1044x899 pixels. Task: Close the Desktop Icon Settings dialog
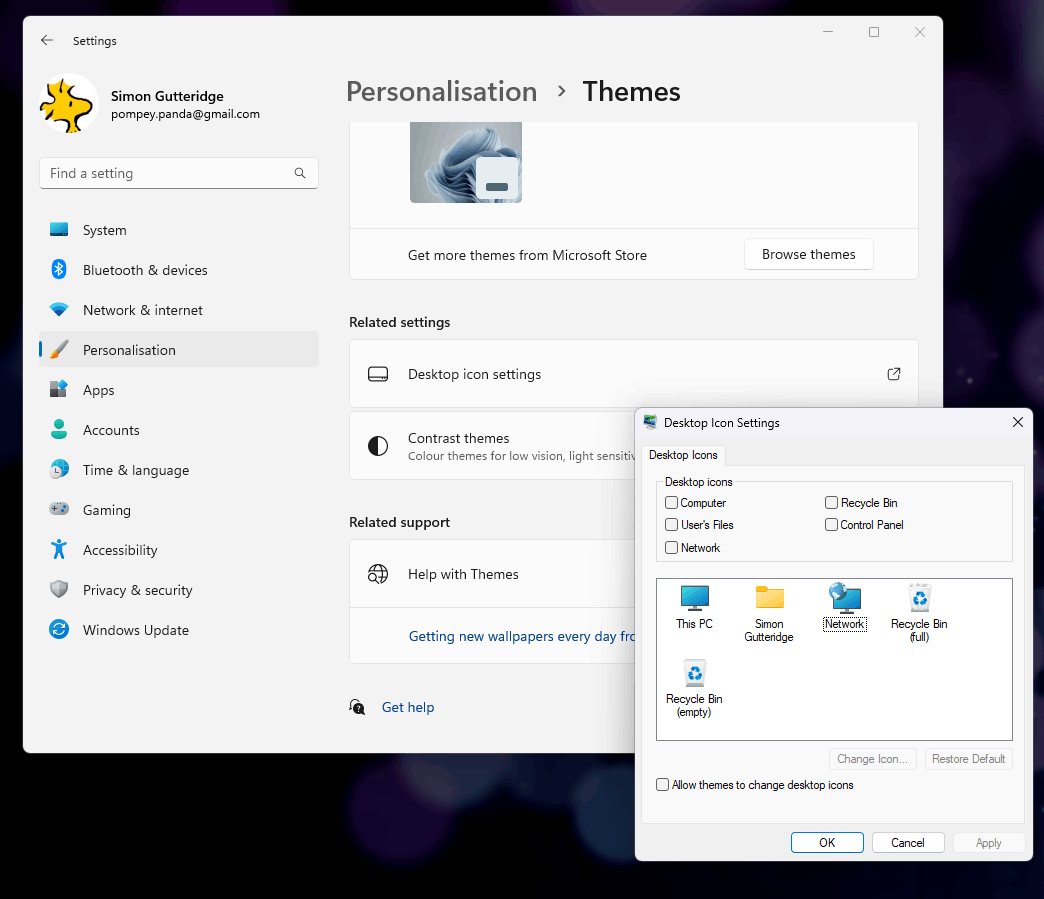[1017, 422]
